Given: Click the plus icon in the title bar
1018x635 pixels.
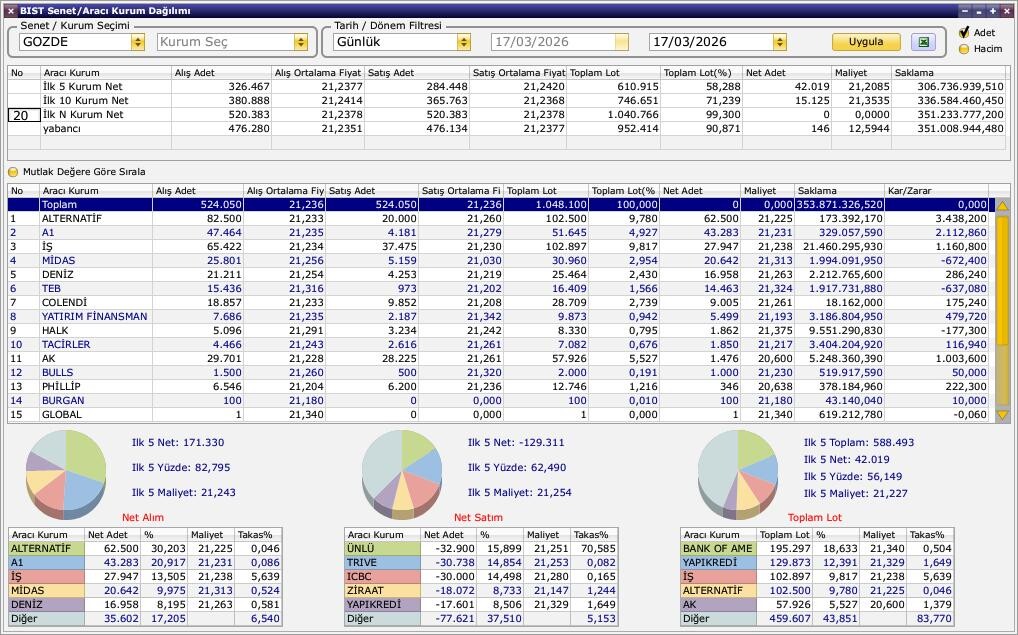Looking at the screenshot, I should point(992,11).
